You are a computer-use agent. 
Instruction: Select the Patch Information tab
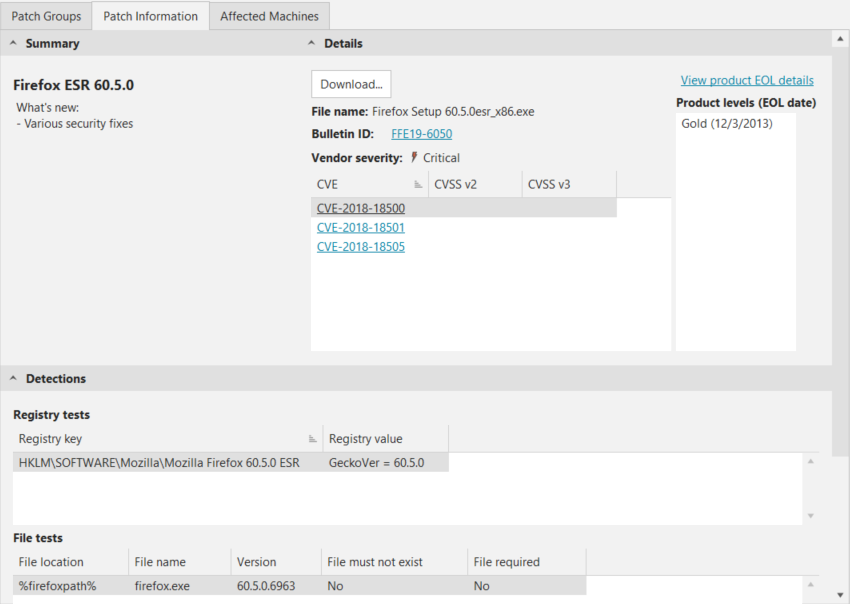(150, 16)
